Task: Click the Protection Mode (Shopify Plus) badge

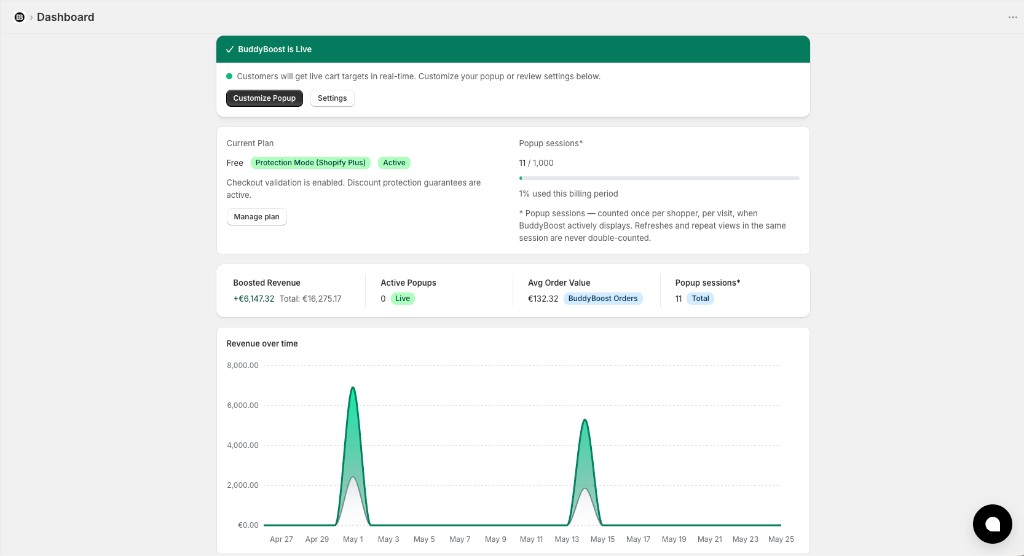Action: 310,163
